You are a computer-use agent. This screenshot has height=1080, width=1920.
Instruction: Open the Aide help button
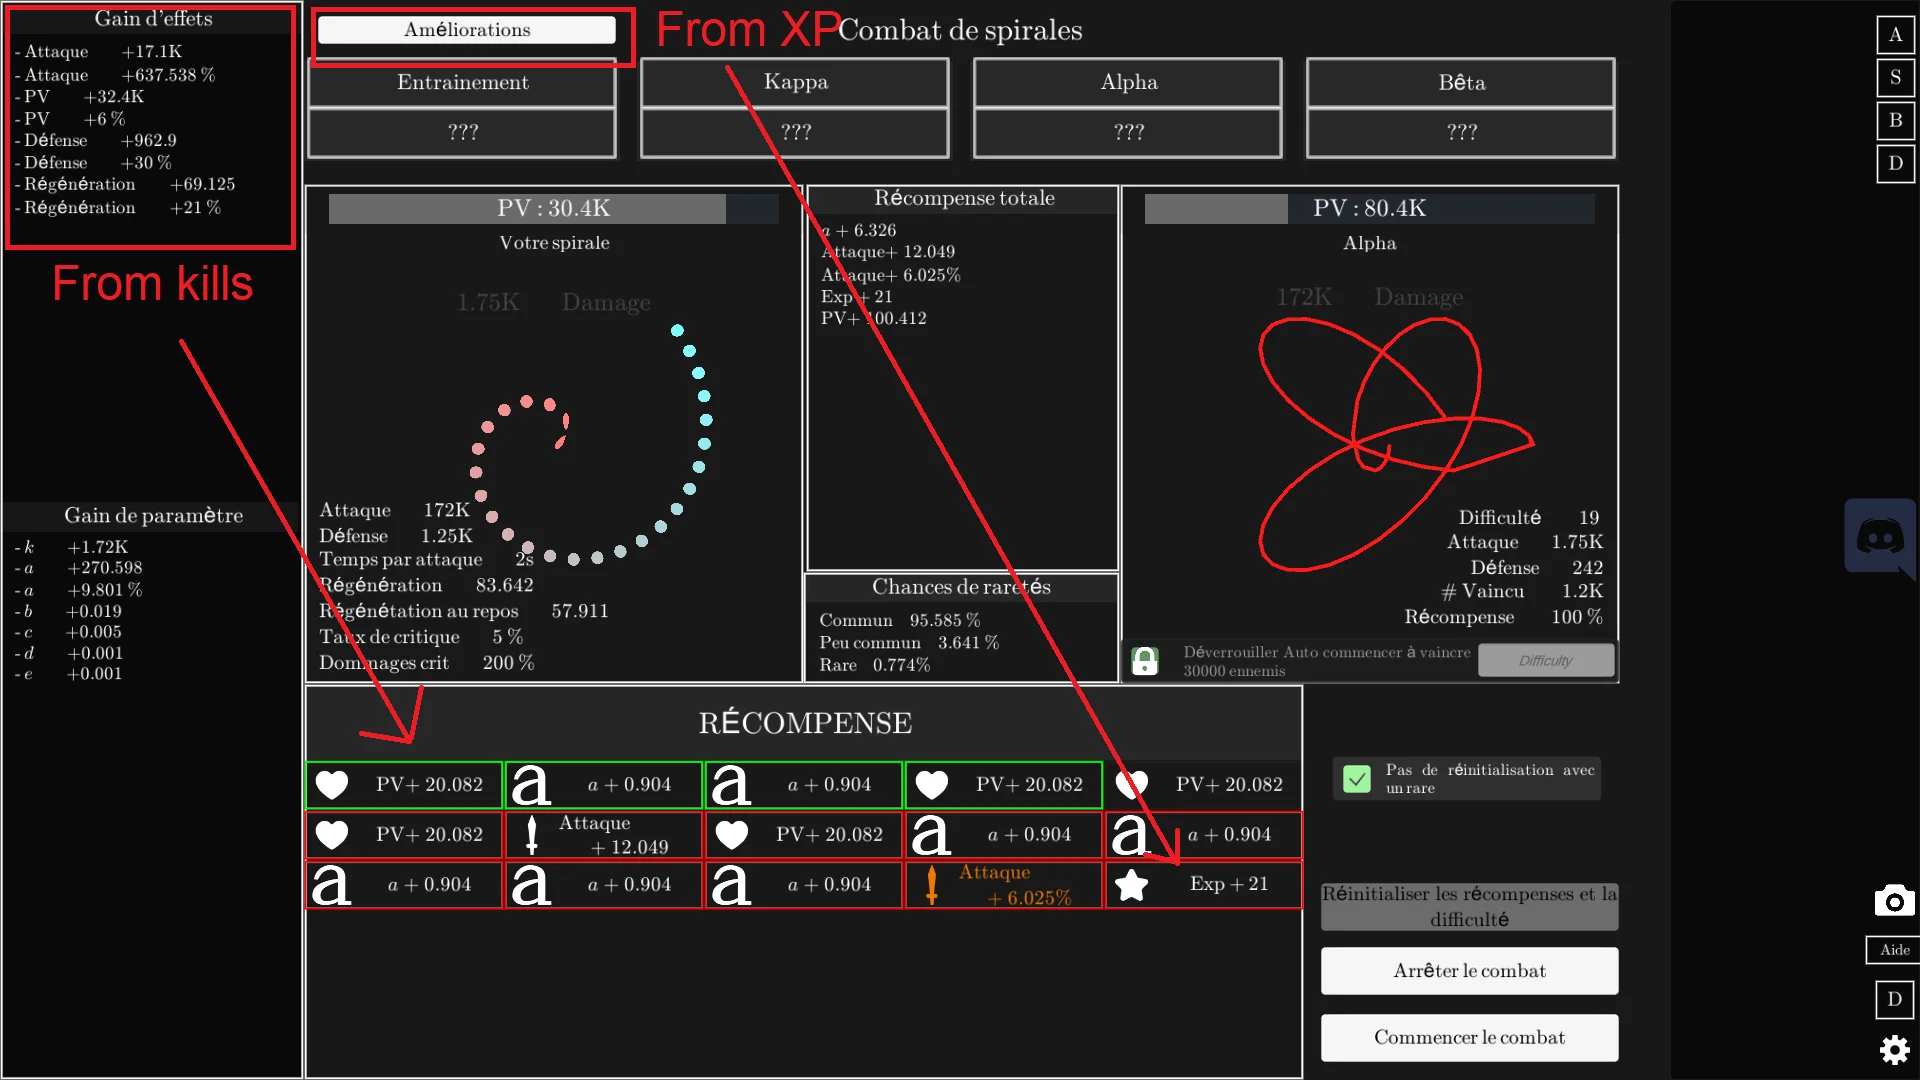click(x=1893, y=950)
